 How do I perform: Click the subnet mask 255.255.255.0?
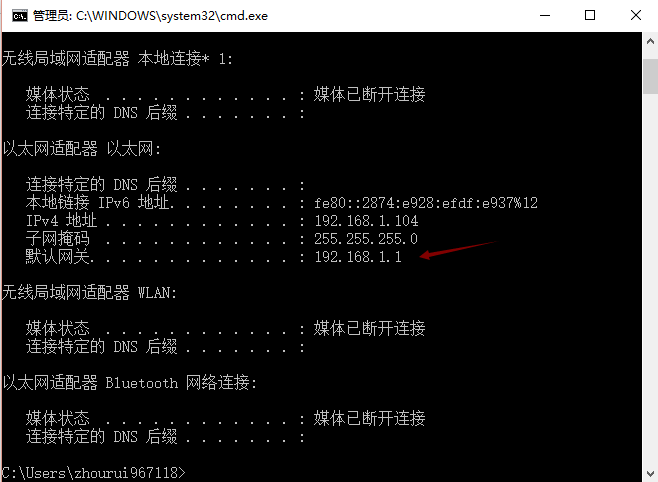click(366, 239)
